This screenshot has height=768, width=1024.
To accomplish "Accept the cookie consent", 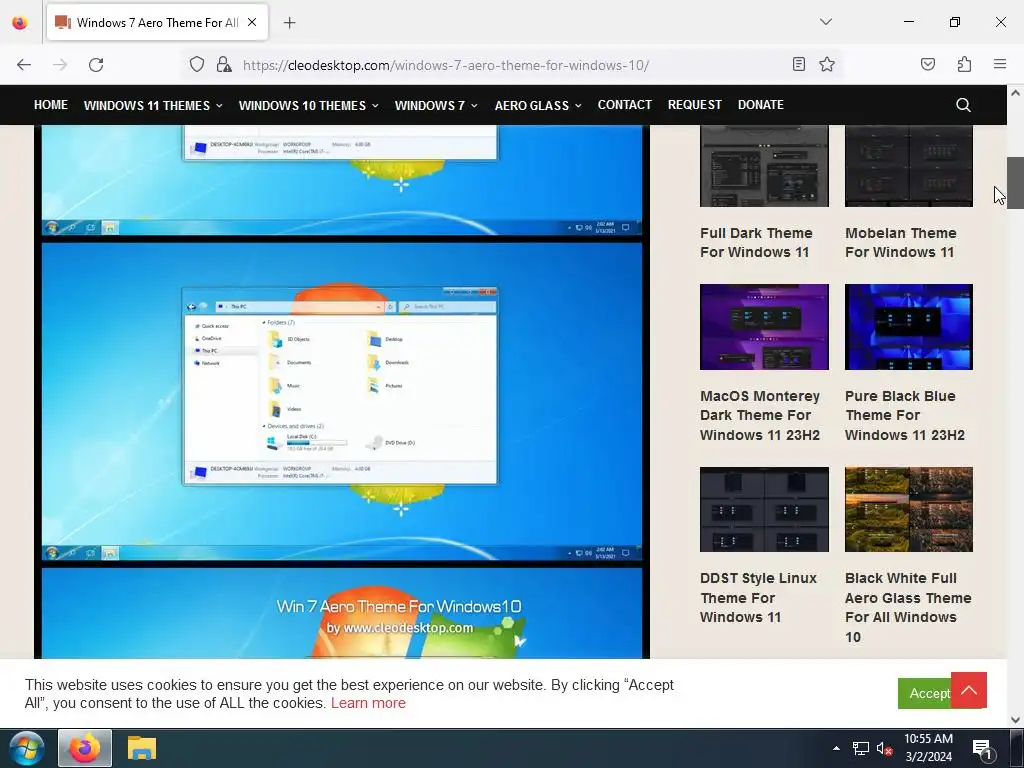I will pos(924,693).
